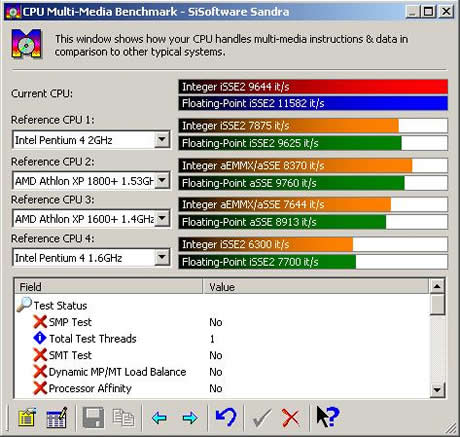The height and width of the screenshot is (437, 460).
Task: Click the blue refresh arrow icon
Action: coord(226,417)
